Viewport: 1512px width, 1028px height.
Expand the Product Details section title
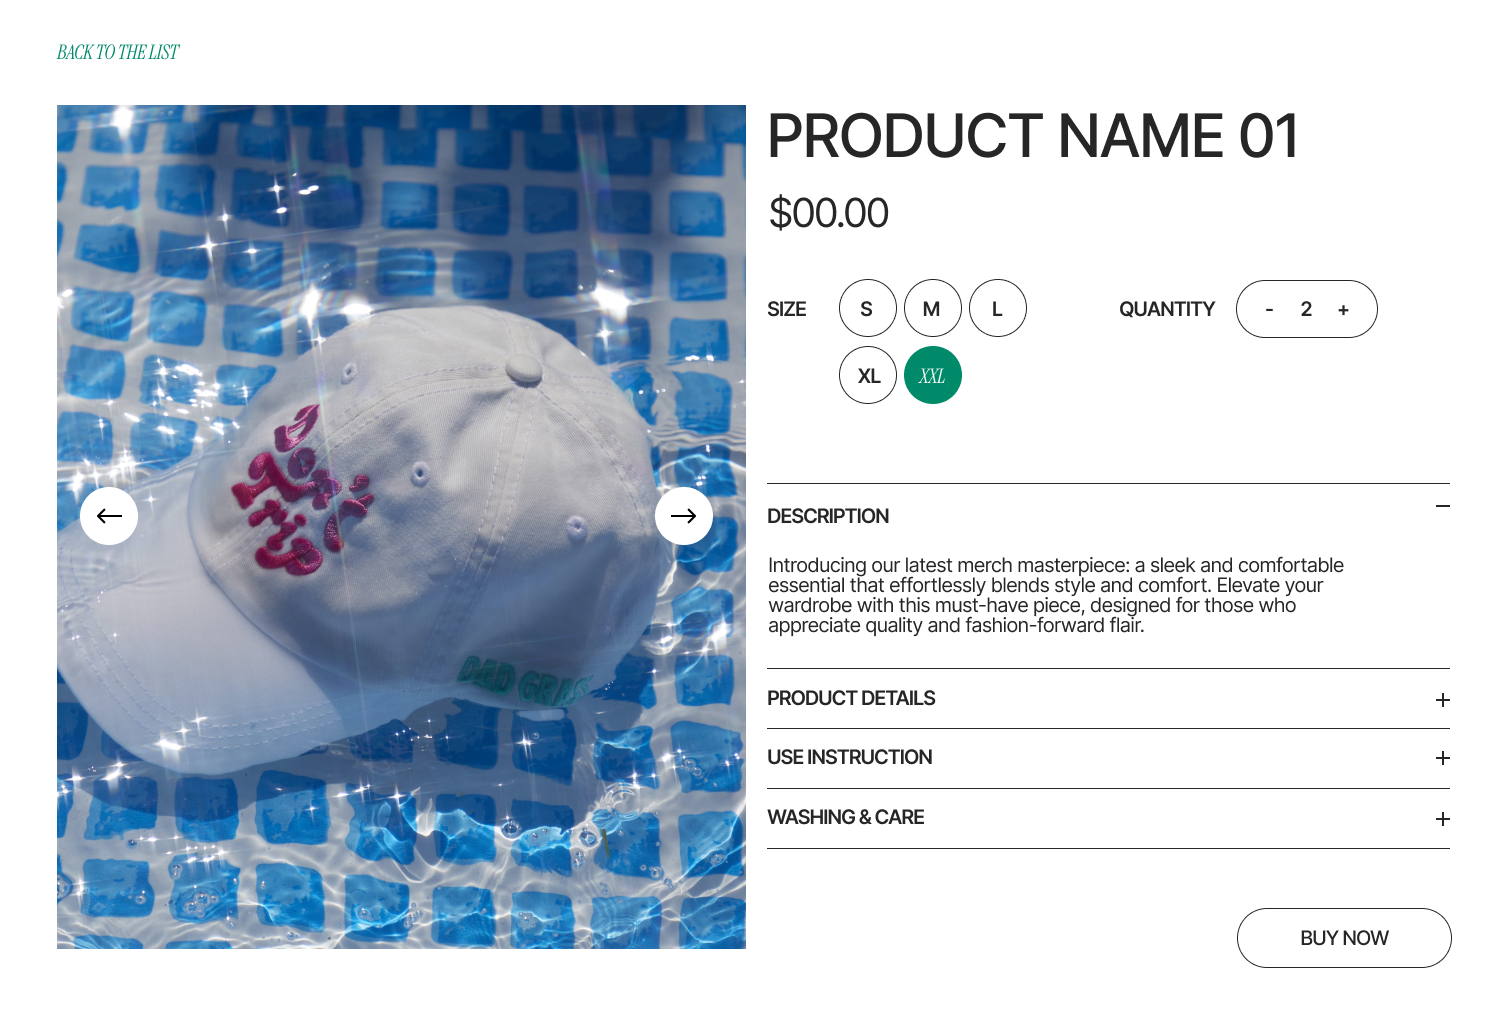click(x=851, y=698)
